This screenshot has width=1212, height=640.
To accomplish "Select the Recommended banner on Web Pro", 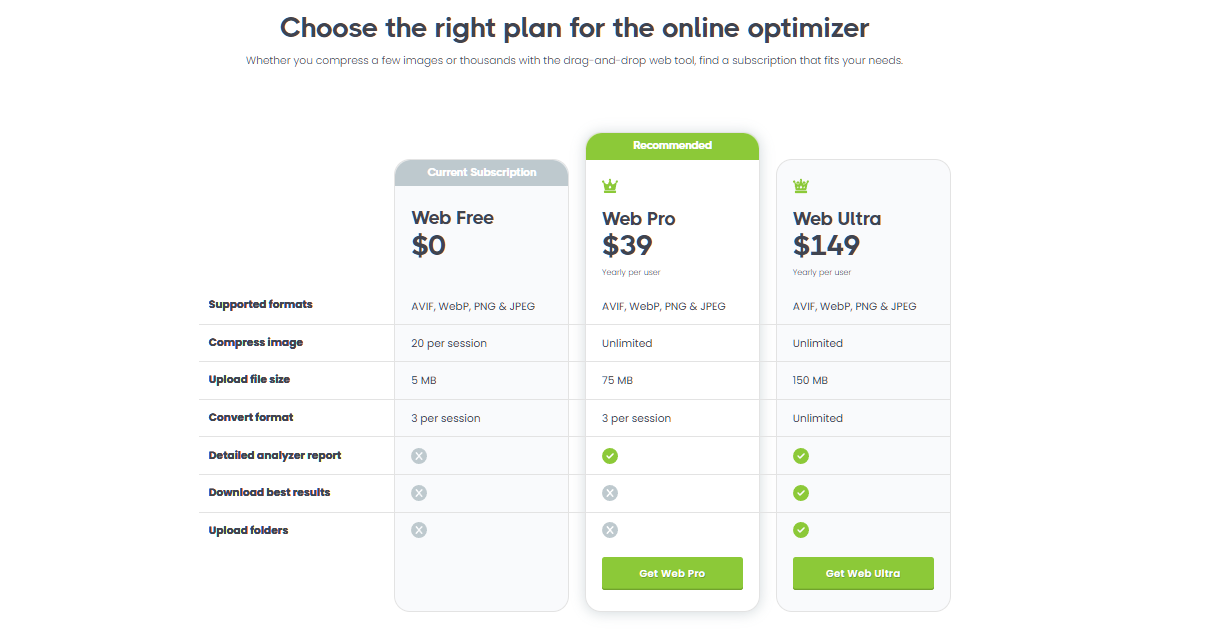I will (x=672, y=146).
